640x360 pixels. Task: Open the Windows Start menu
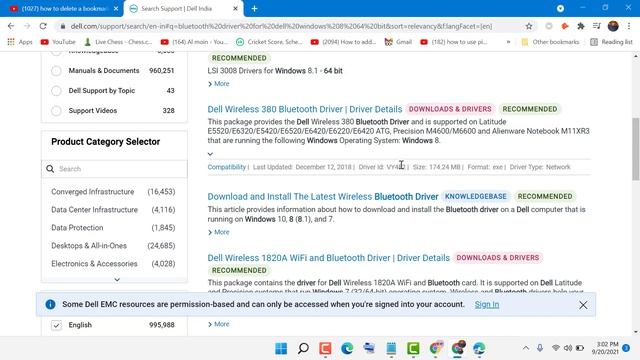tap(281, 348)
